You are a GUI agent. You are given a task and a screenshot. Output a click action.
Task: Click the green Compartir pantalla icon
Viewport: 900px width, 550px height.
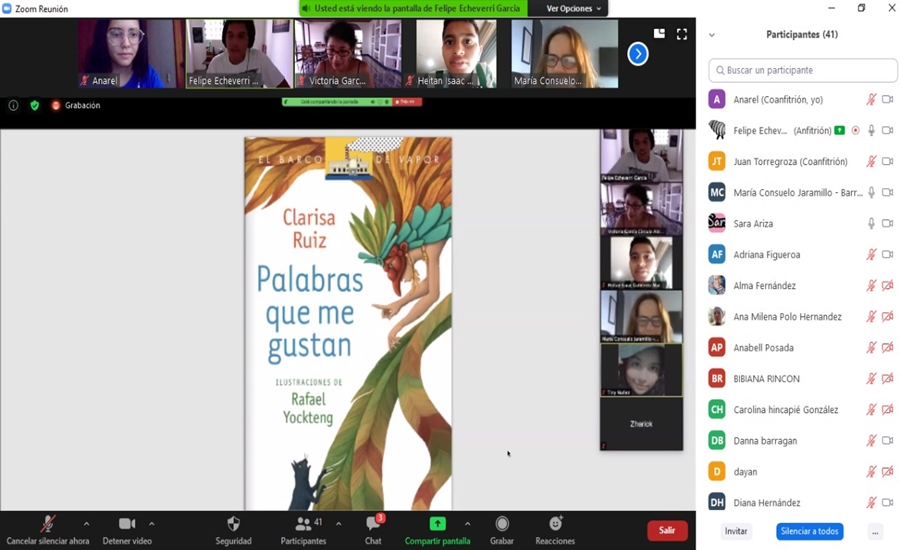tap(437, 524)
